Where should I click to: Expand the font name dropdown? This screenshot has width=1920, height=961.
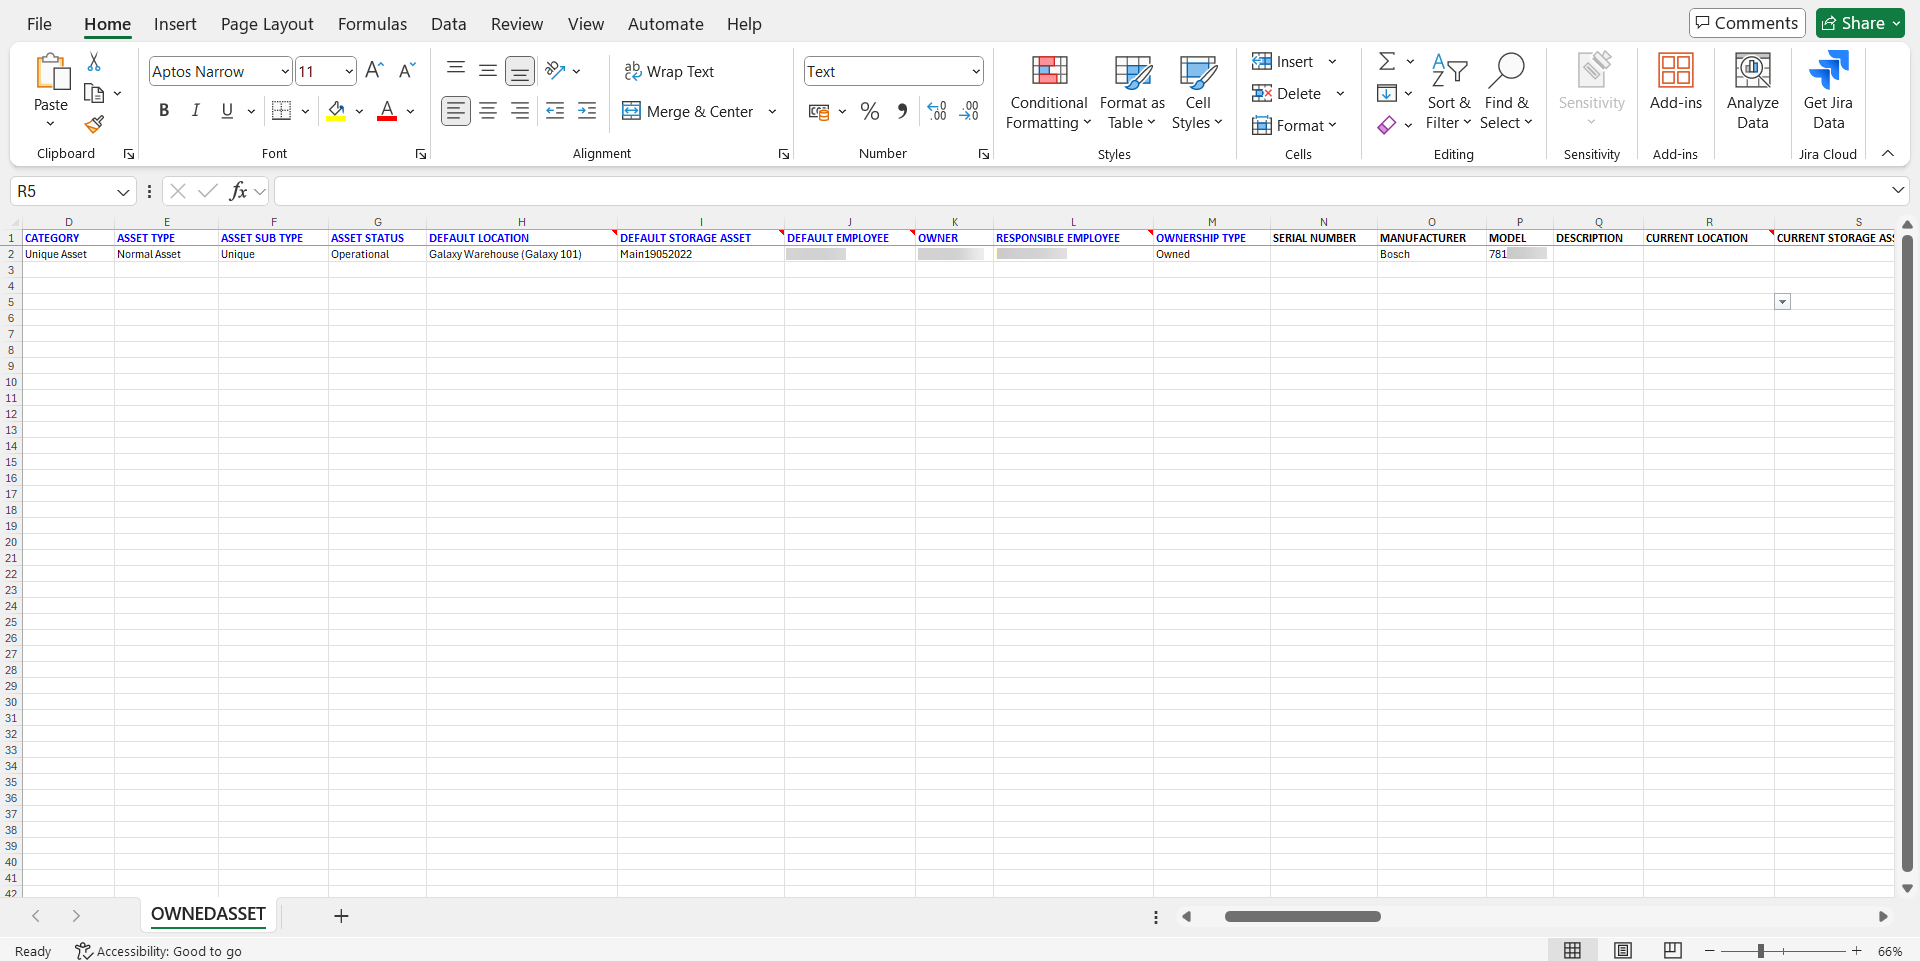(x=285, y=71)
